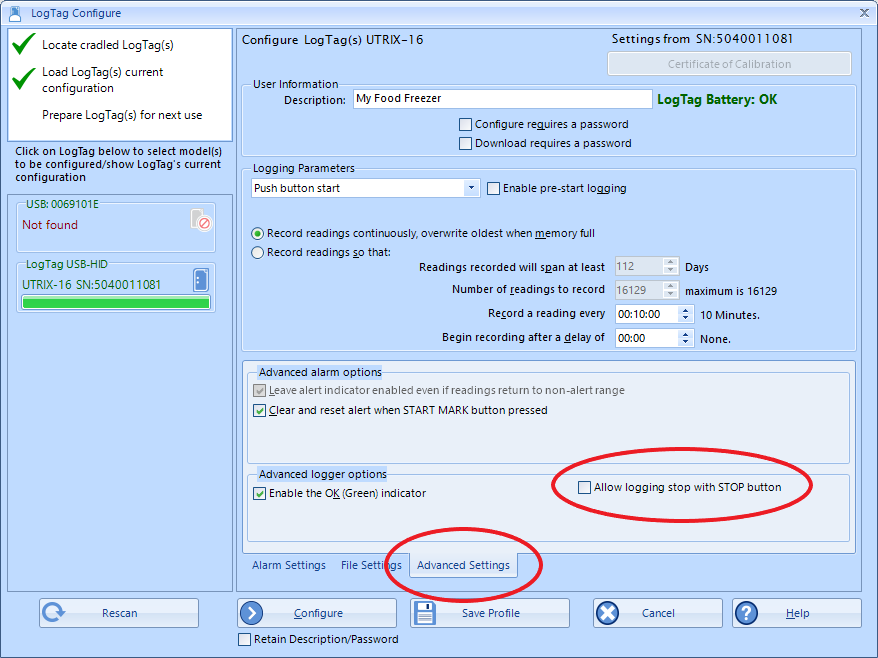Click Settings from SN:5040011081 label
The height and width of the screenshot is (658, 878).
[702, 39]
